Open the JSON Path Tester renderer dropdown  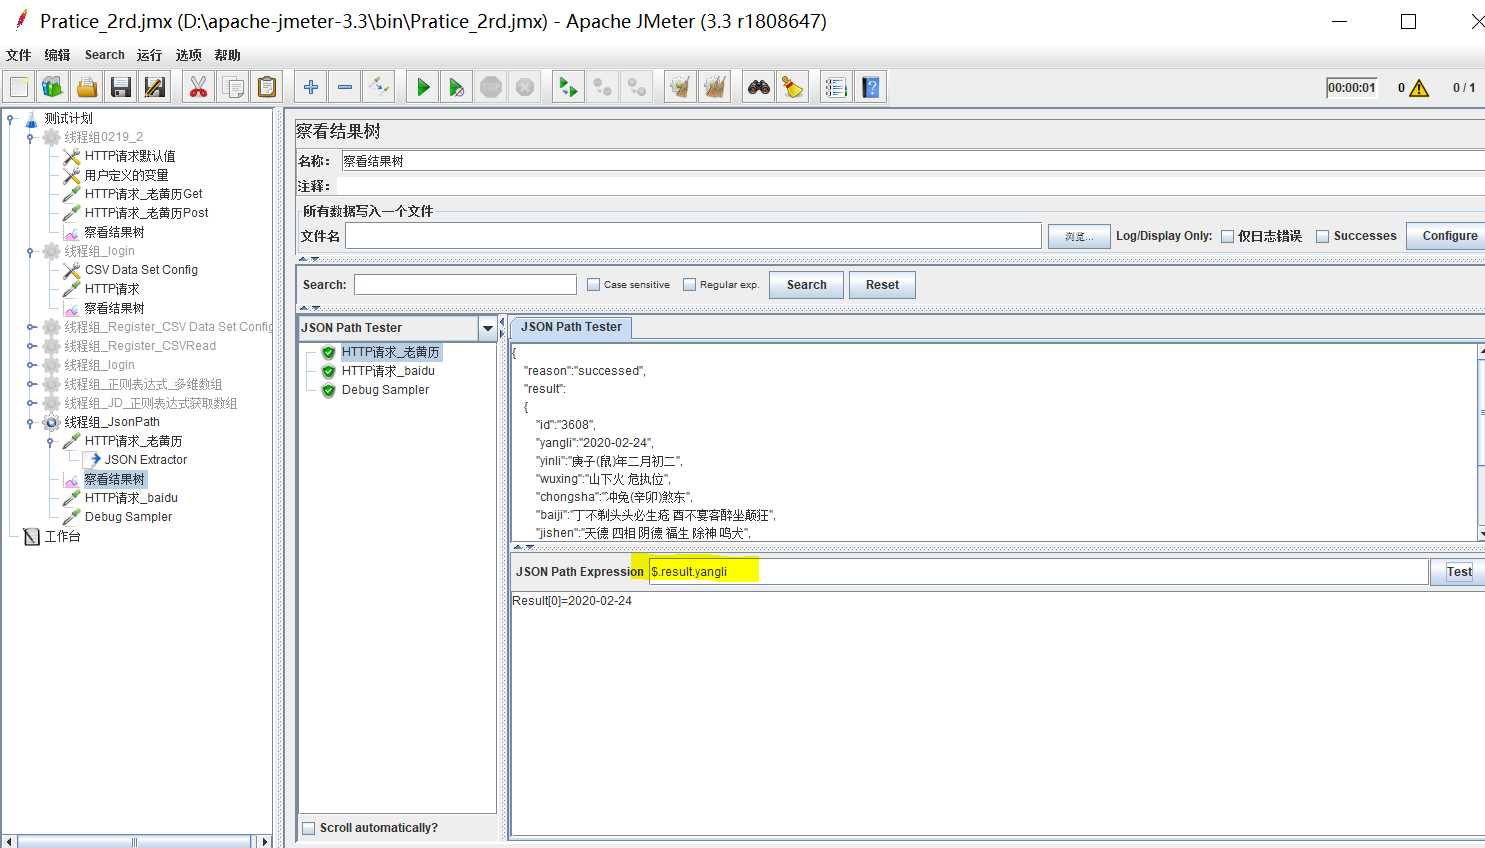(x=488, y=328)
